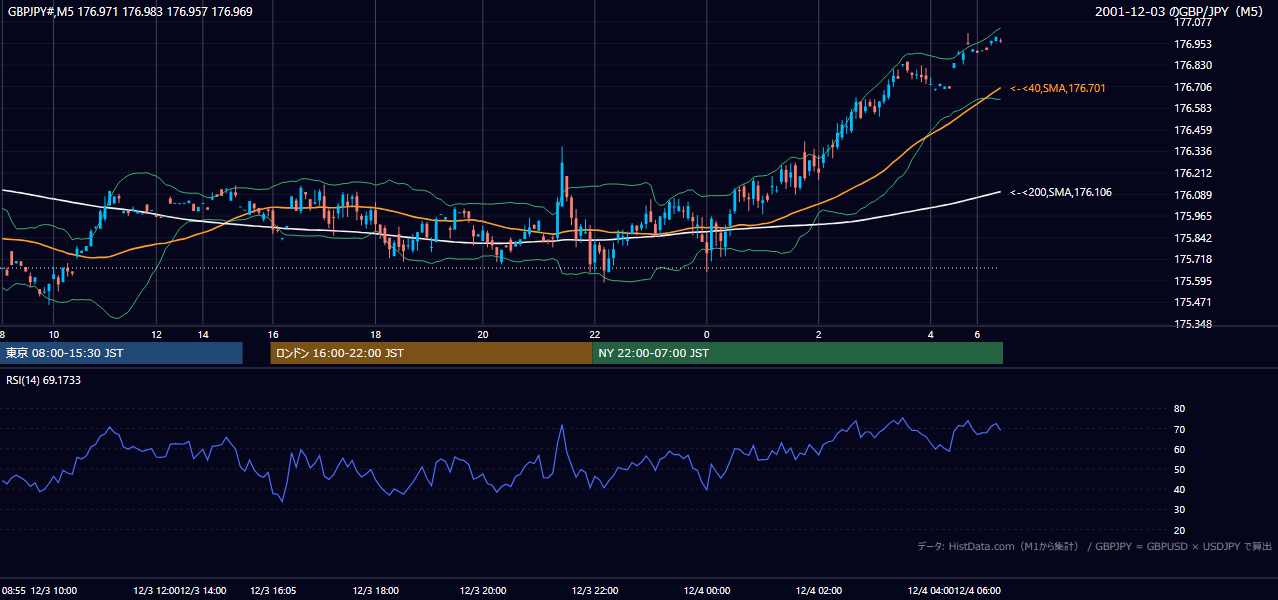Click price axis value 176.459
The image size is (1278, 600).
(1193, 131)
